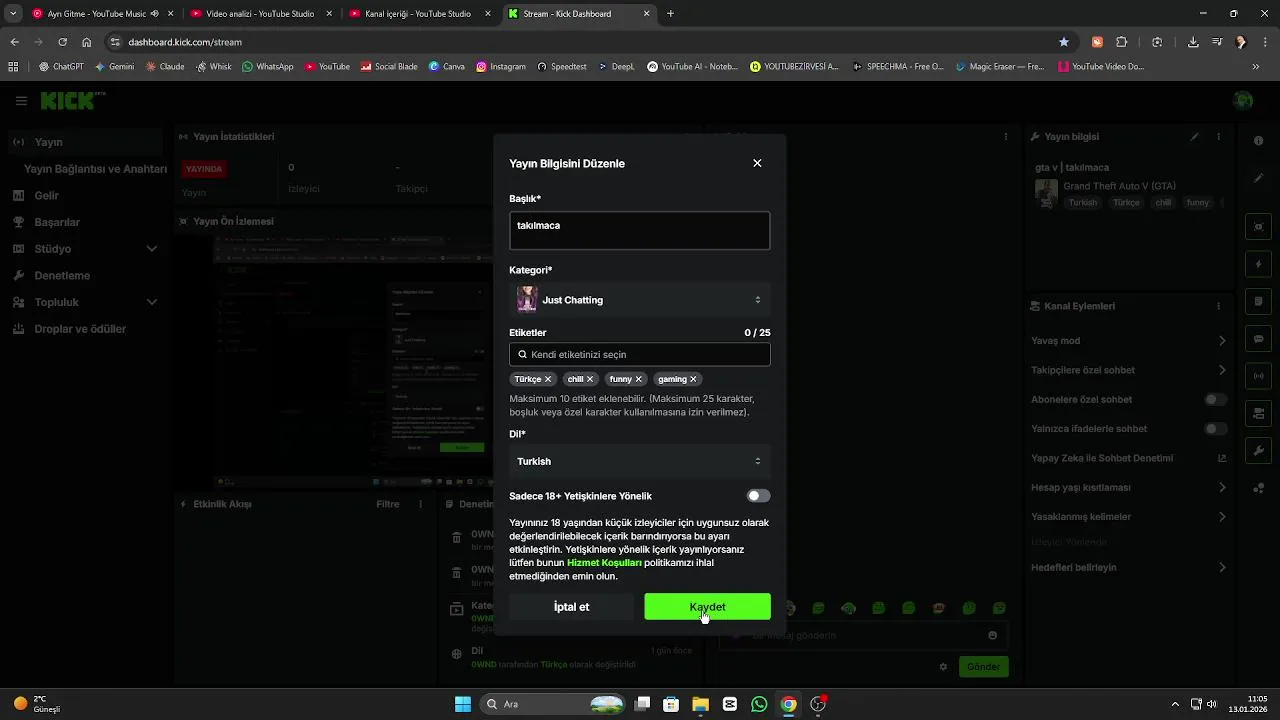Remove the chill tag chip
The height and width of the screenshot is (720, 1280).
(590, 379)
